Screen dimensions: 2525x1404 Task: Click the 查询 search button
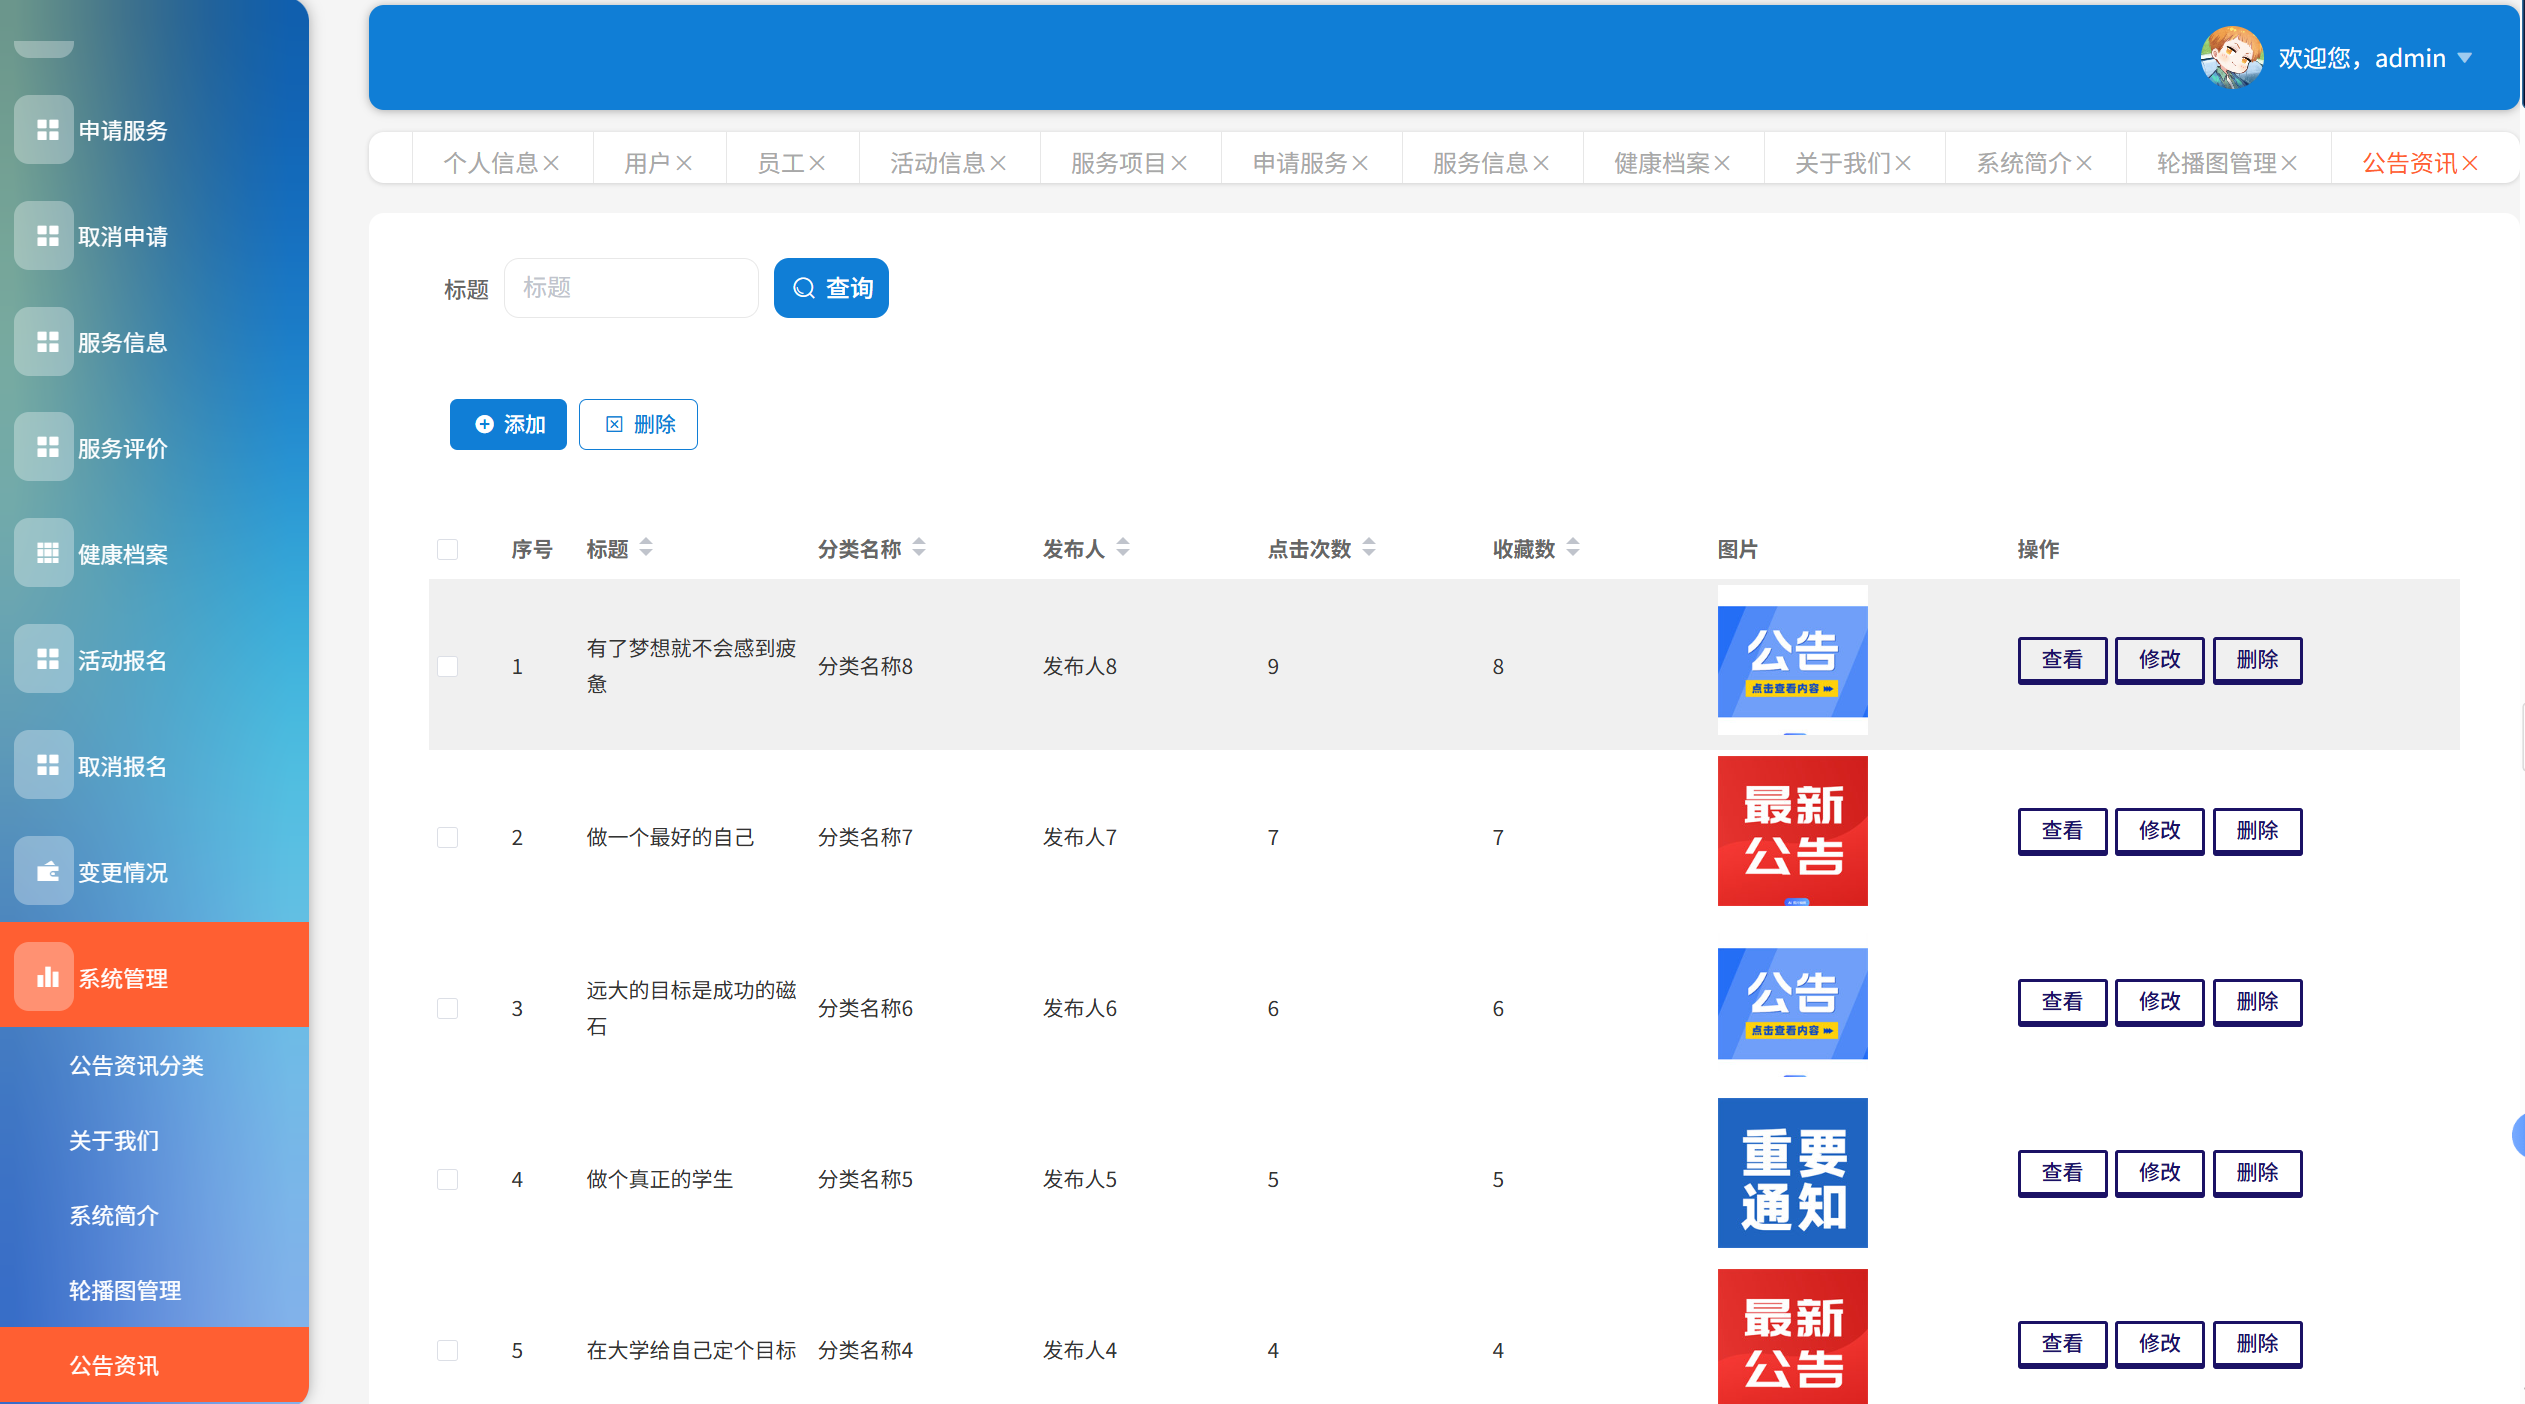pyautogui.click(x=831, y=288)
